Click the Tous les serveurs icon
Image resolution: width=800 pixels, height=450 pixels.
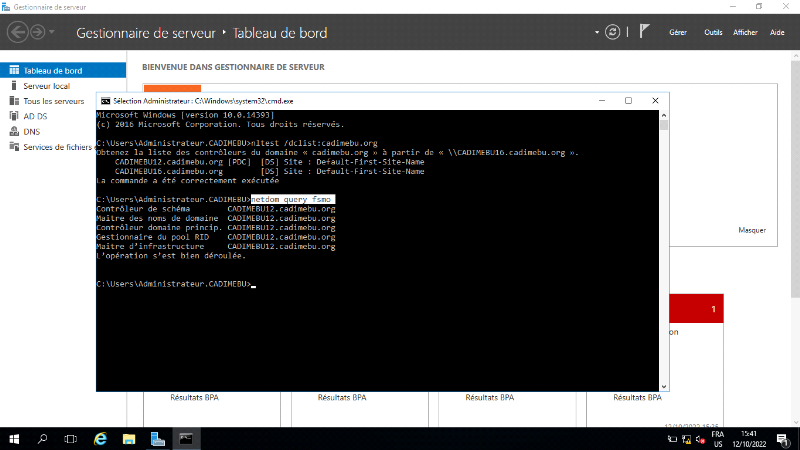(x=14, y=101)
